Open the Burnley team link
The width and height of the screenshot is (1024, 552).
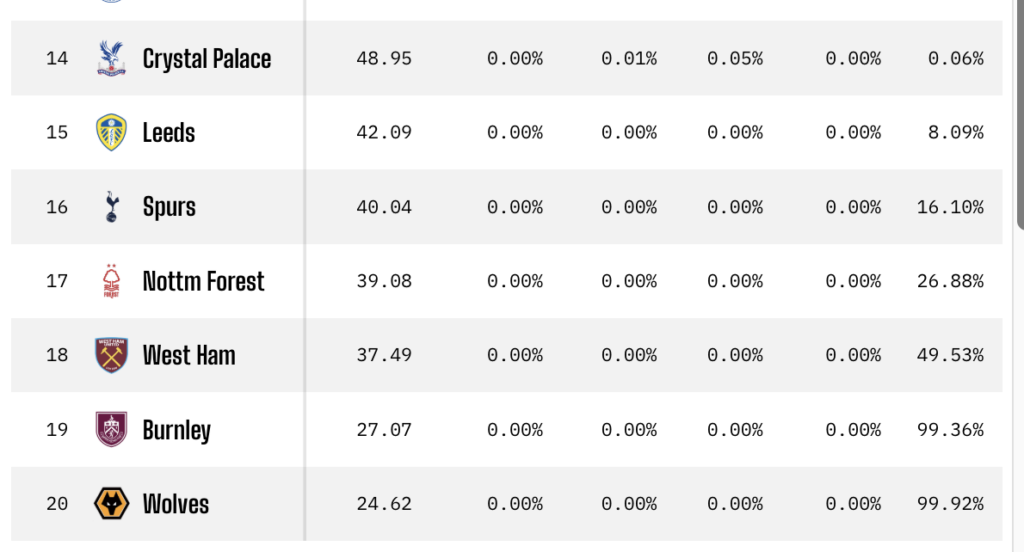point(177,430)
